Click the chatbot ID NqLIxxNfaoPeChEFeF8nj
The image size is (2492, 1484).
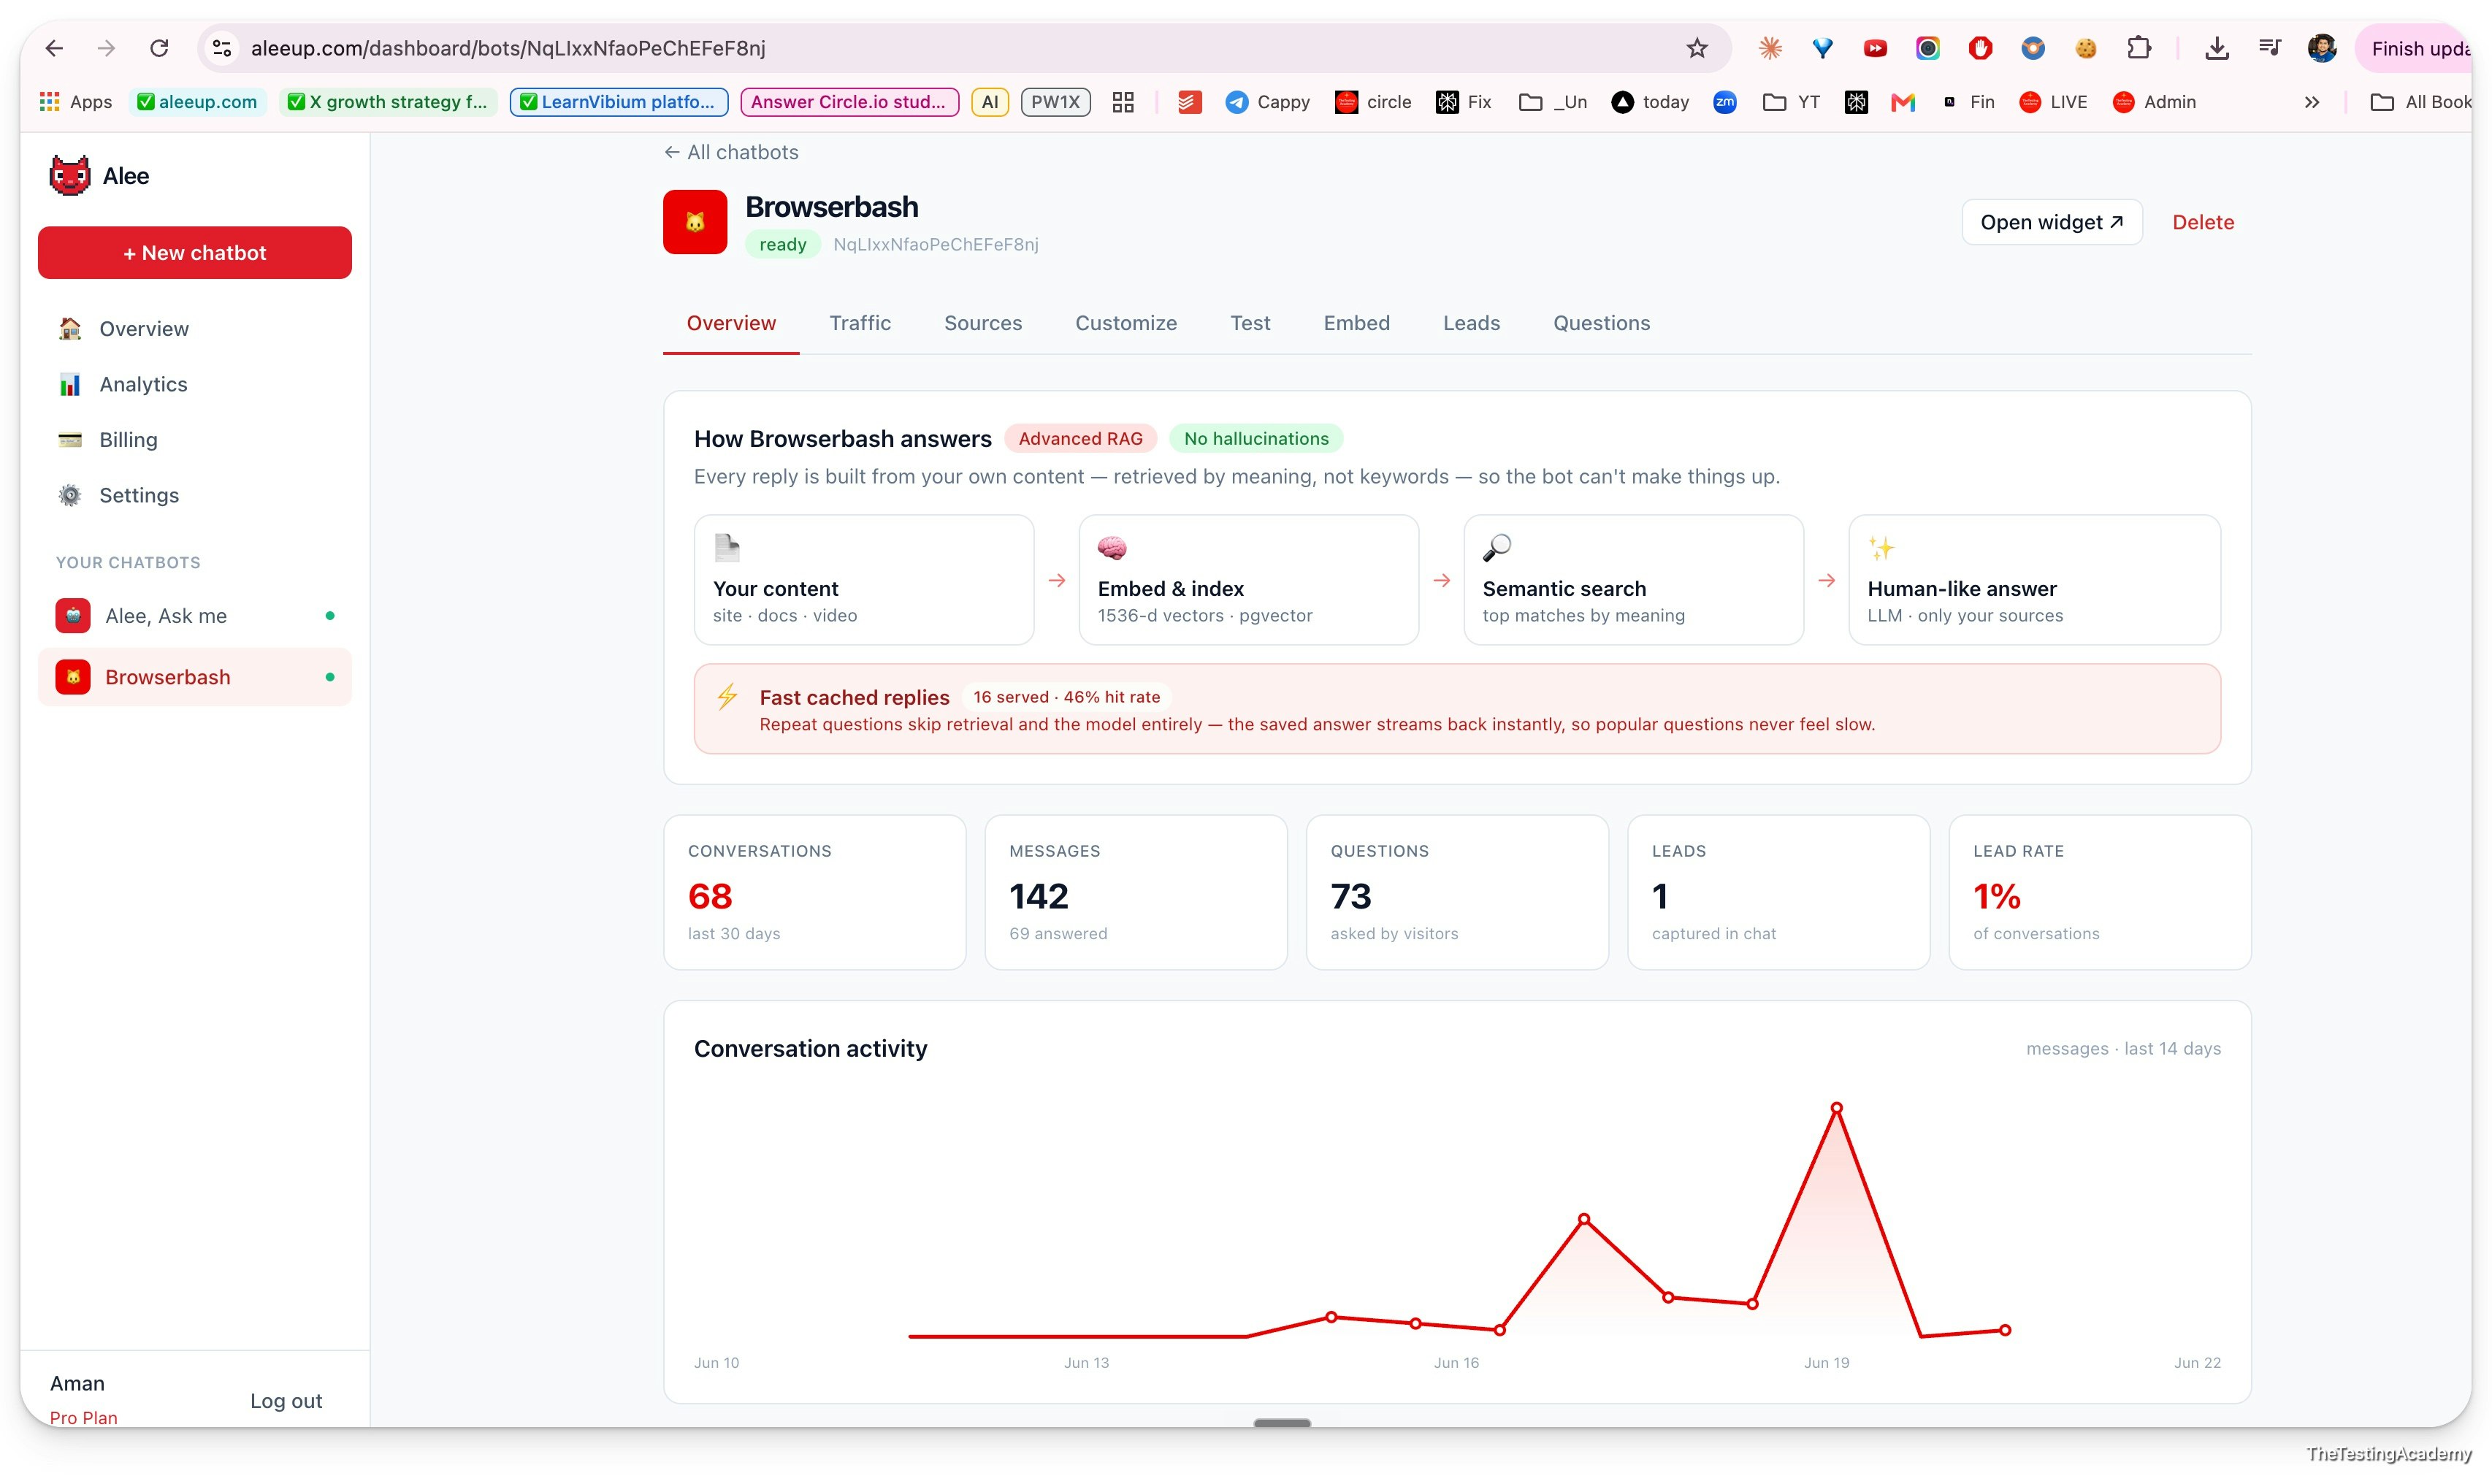[x=936, y=244]
